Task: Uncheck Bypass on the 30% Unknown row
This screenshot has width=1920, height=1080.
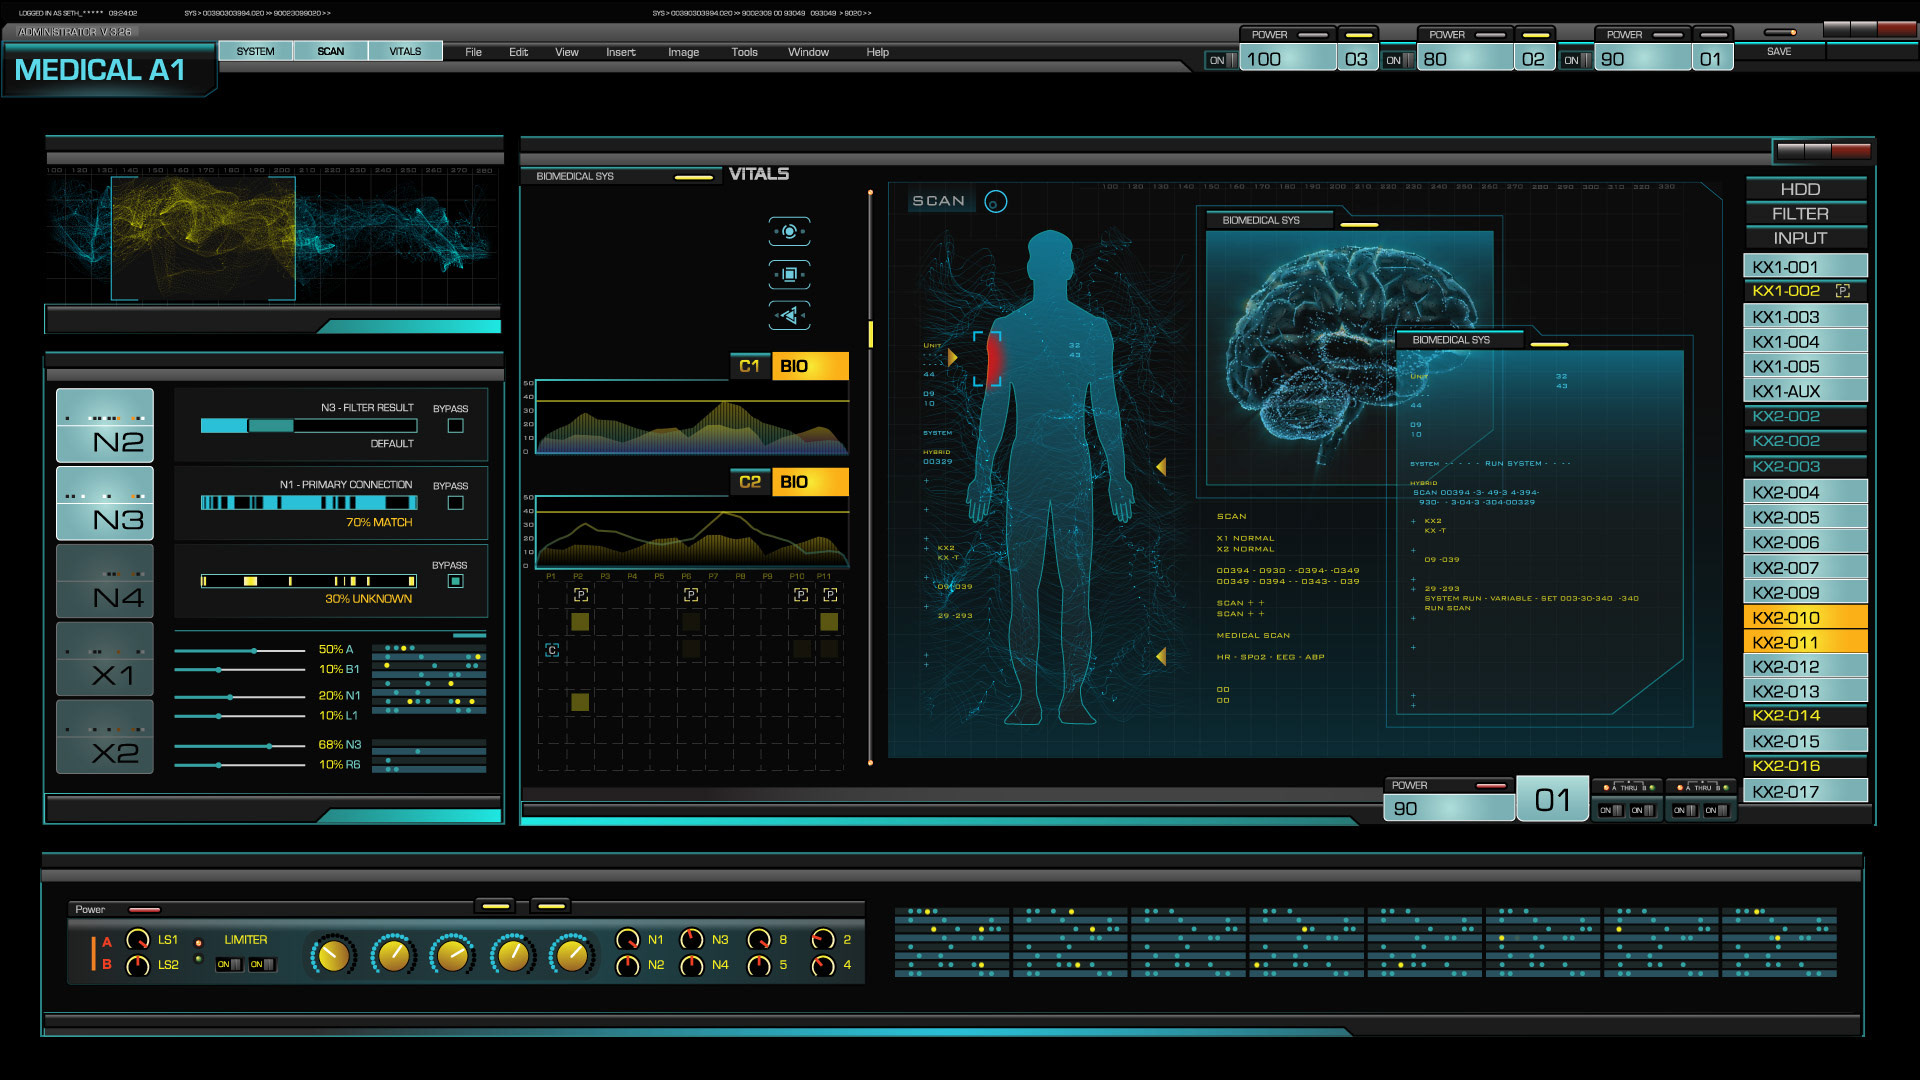Action: [x=455, y=581]
